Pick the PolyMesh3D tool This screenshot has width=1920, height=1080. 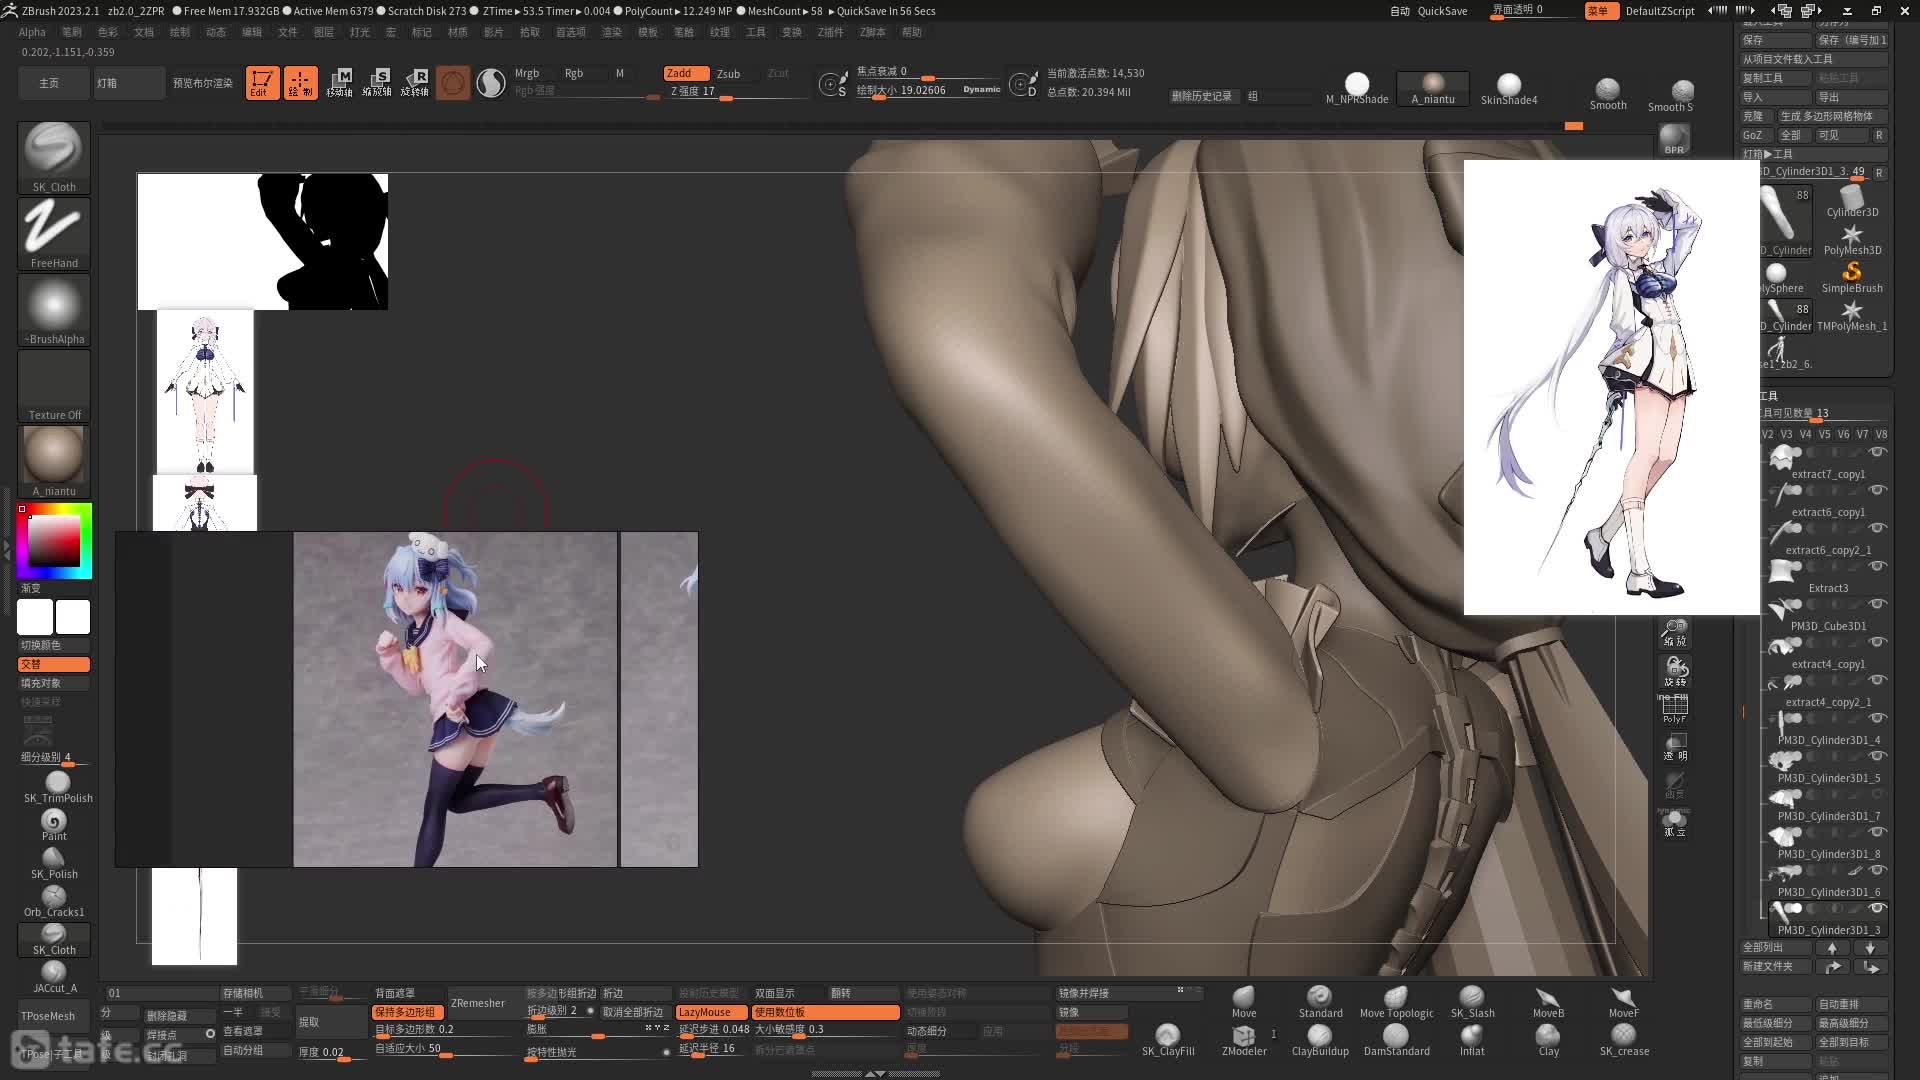pyautogui.click(x=1852, y=240)
